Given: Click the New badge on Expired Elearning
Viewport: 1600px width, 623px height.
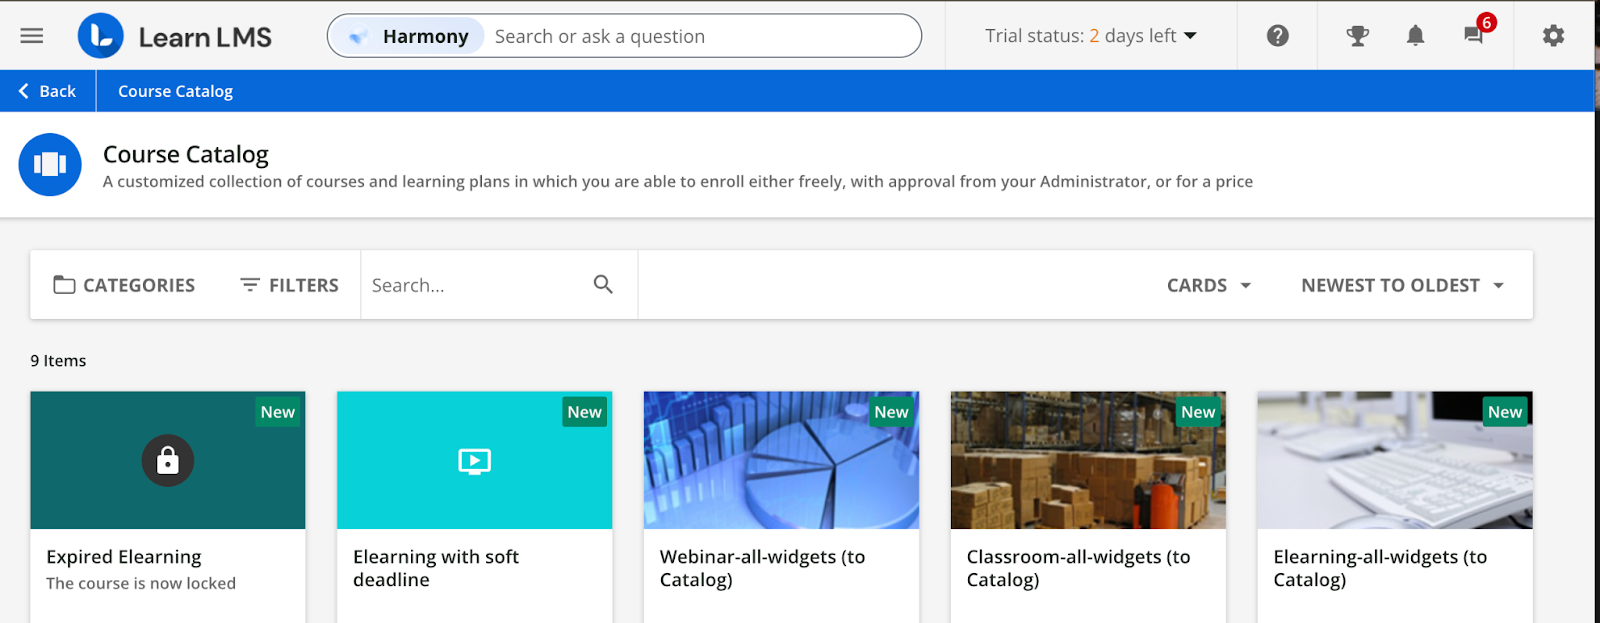Looking at the screenshot, I should pos(278,412).
